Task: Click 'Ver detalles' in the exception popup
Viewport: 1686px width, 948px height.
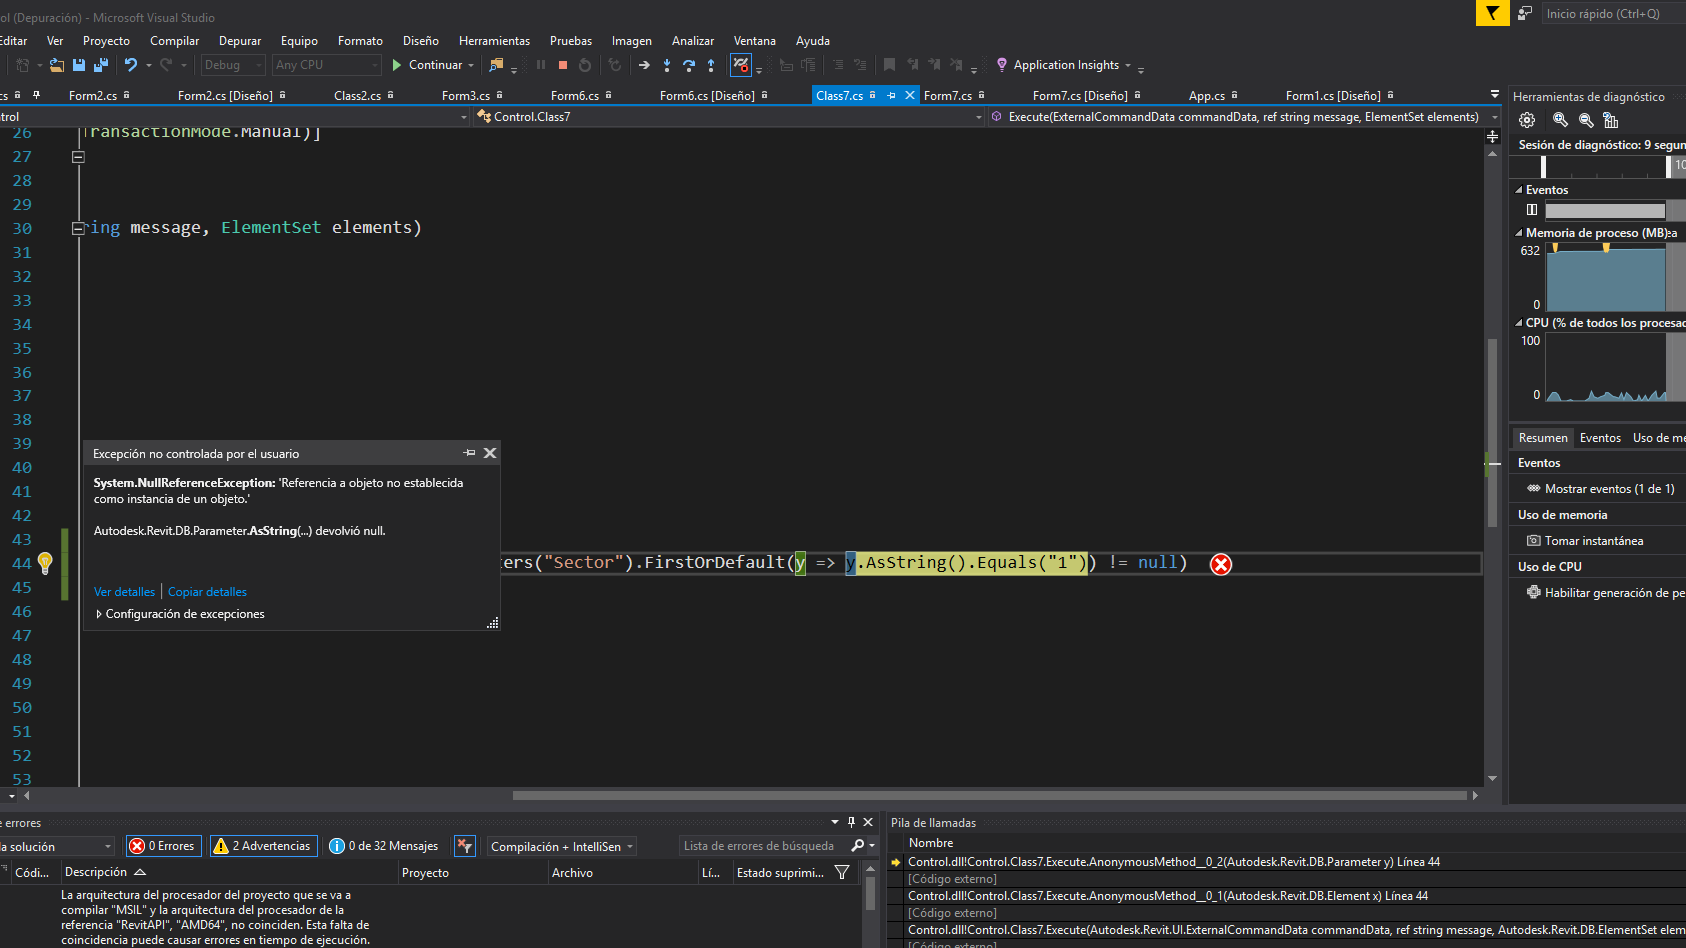Action: tap(124, 591)
